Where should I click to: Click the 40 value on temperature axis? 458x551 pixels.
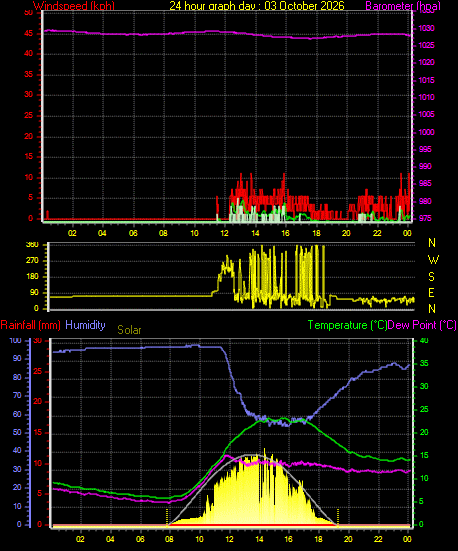tap(424, 341)
